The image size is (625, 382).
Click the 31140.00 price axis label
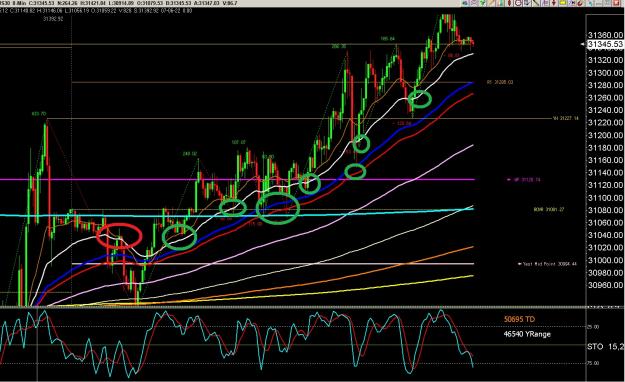click(x=605, y=173)
